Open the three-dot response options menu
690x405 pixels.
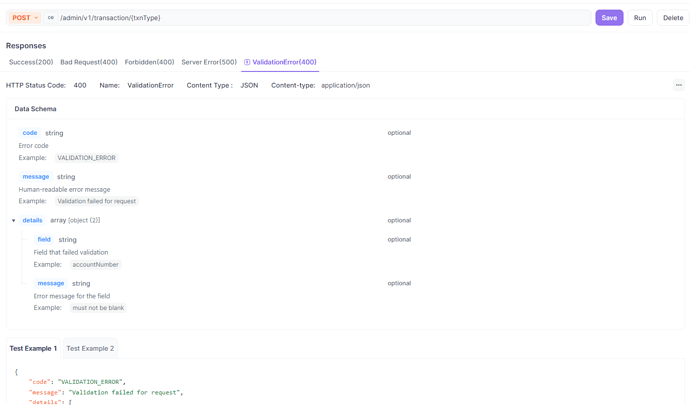point(678,85)
